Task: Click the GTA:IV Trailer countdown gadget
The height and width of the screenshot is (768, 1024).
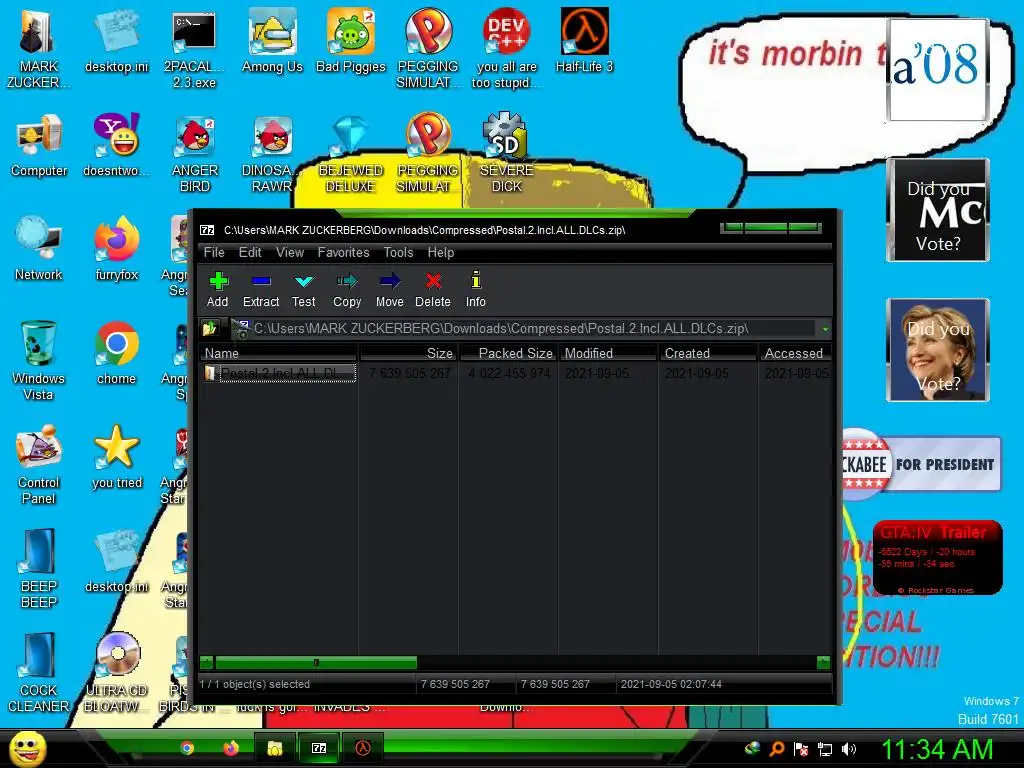Action: click(x=937, y=558)
